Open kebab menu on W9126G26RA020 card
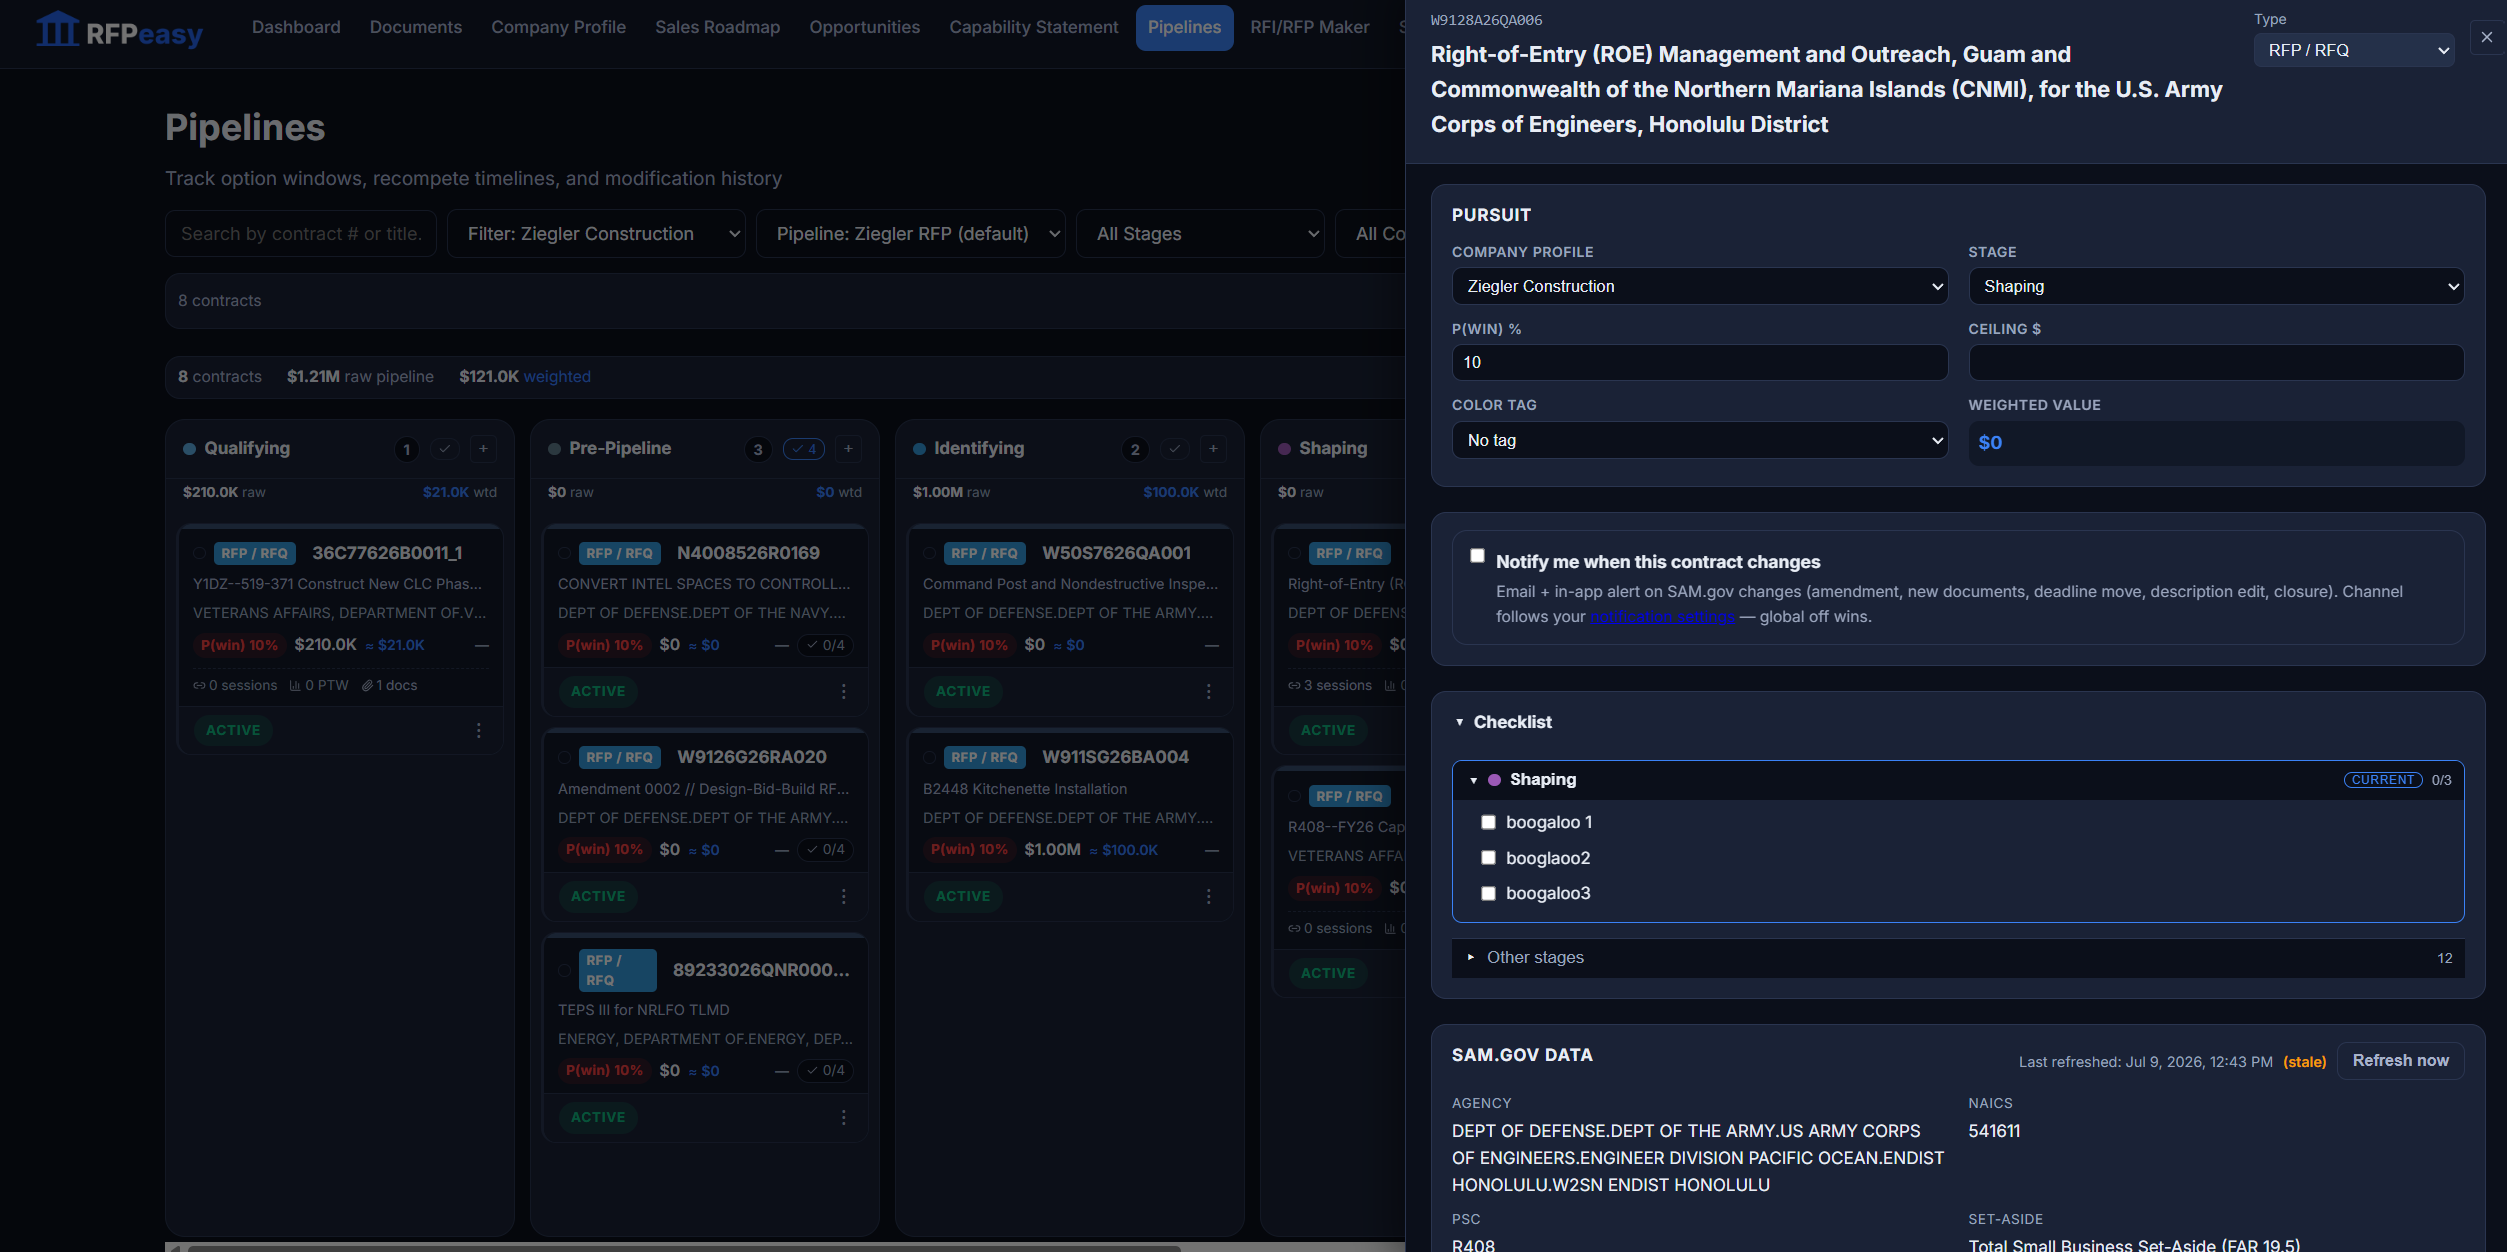The image size is (2507, 1252). pos(844,897)
